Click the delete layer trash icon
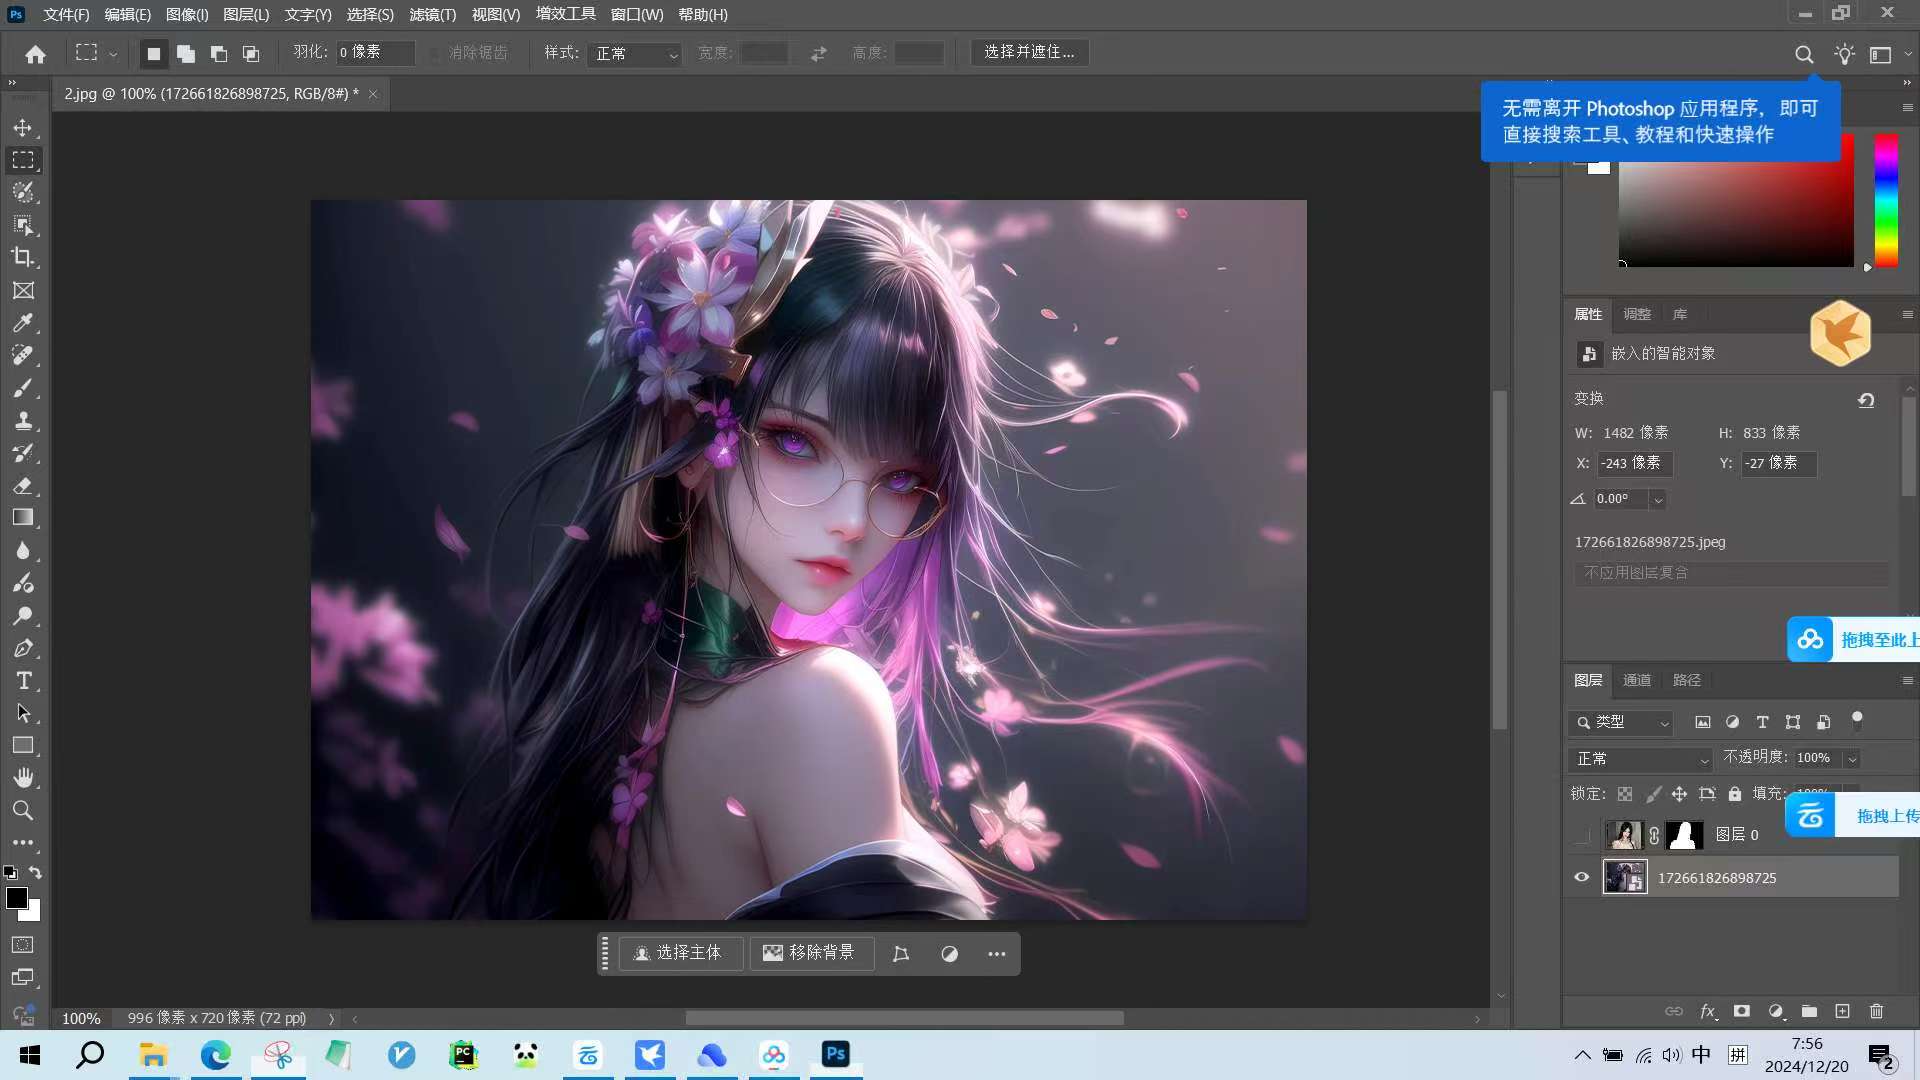The height and width of the screenshot is (1080, 1920). [1876, 1011]
